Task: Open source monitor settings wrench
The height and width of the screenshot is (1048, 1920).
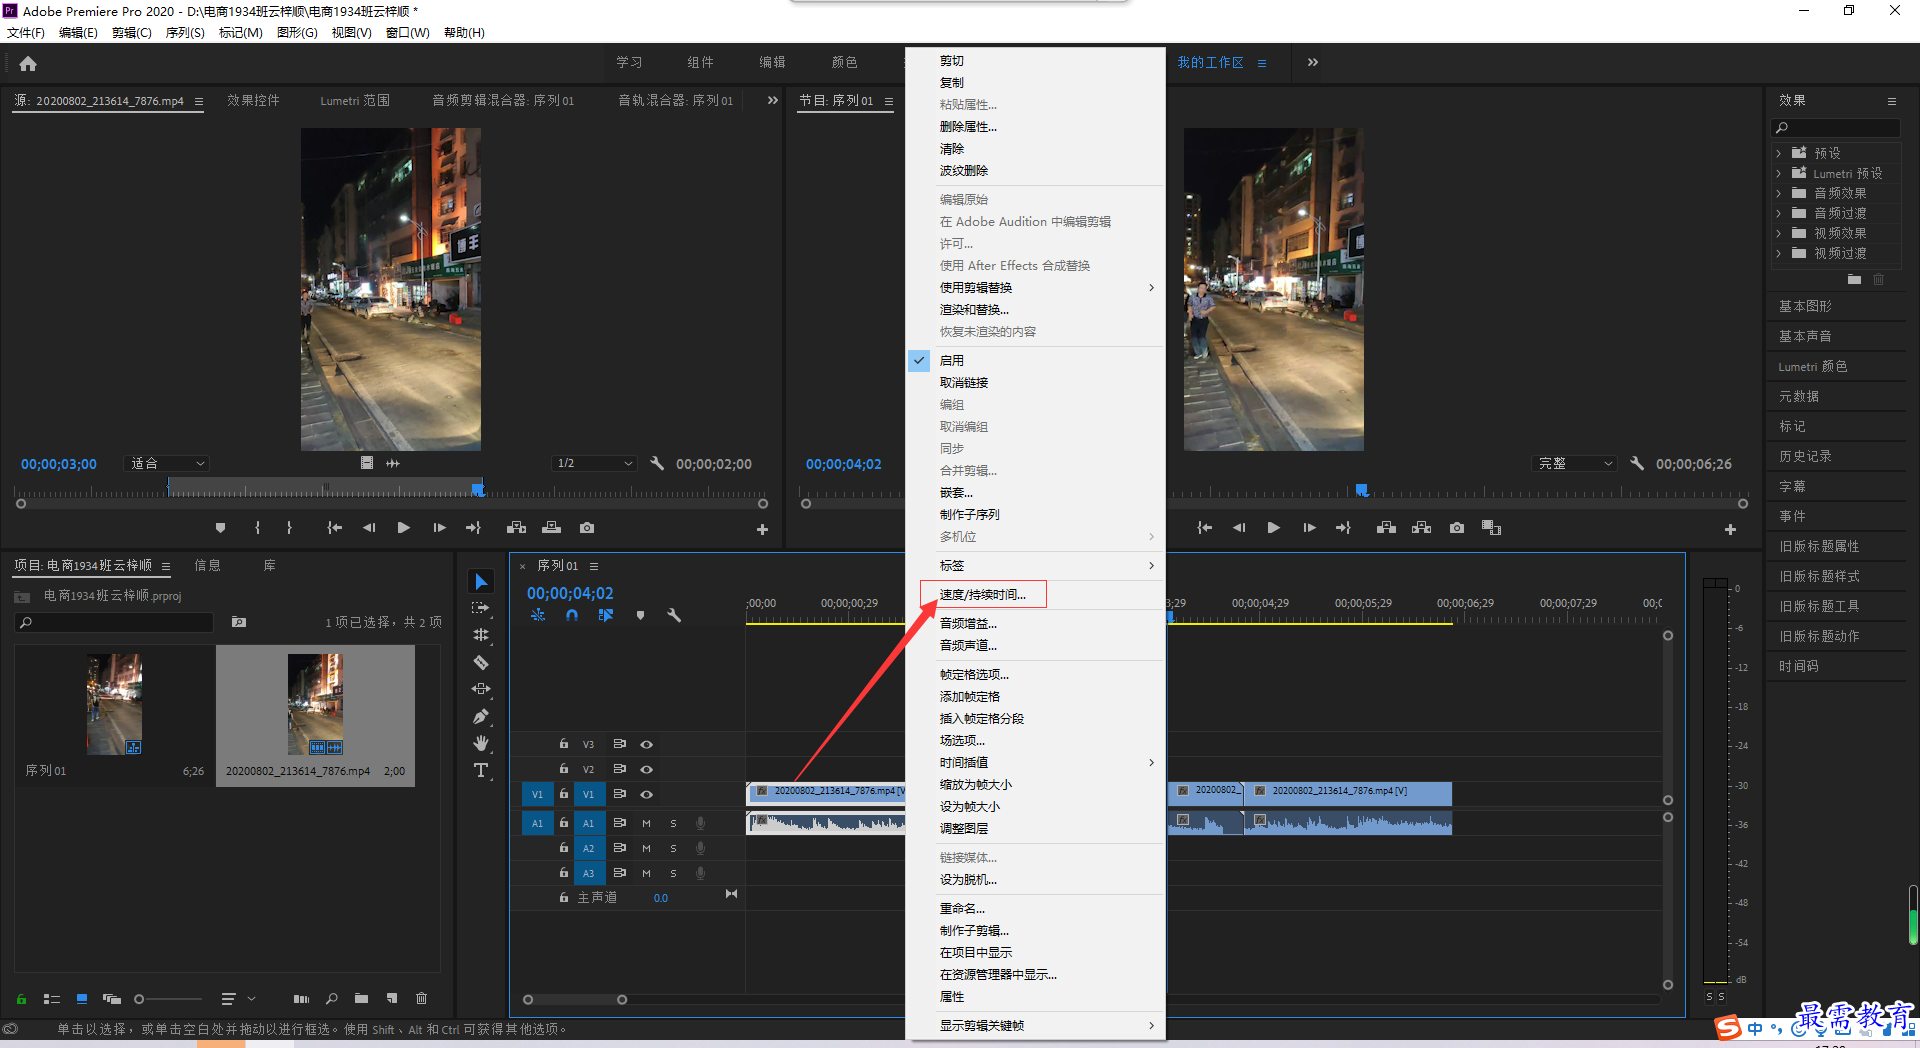Action: 657,463
